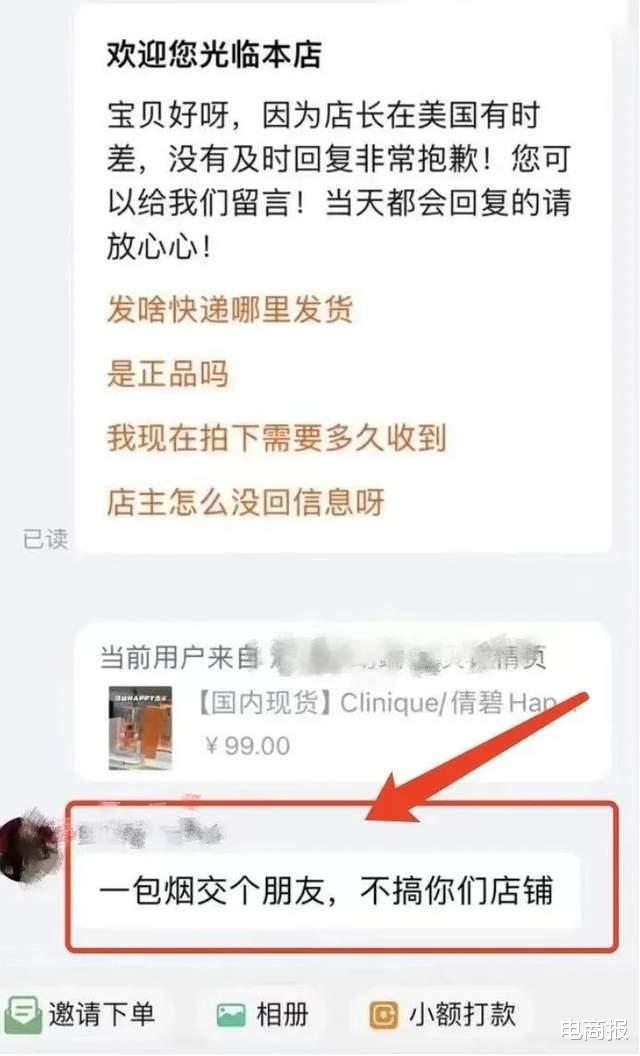Select the 相册 label

pos(282,1015)
